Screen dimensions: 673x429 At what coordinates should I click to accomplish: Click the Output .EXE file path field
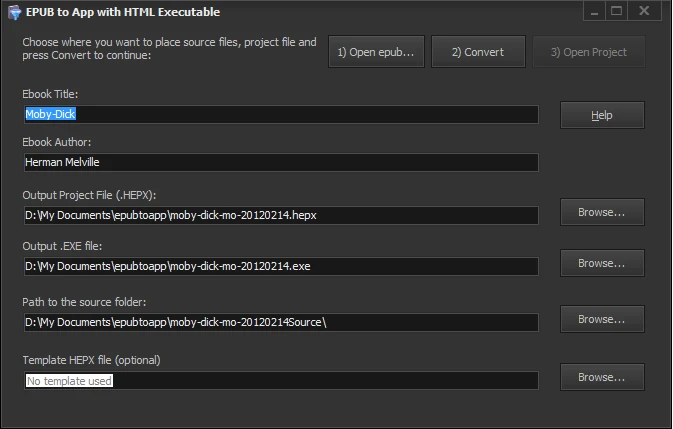[x=280, y=266]
